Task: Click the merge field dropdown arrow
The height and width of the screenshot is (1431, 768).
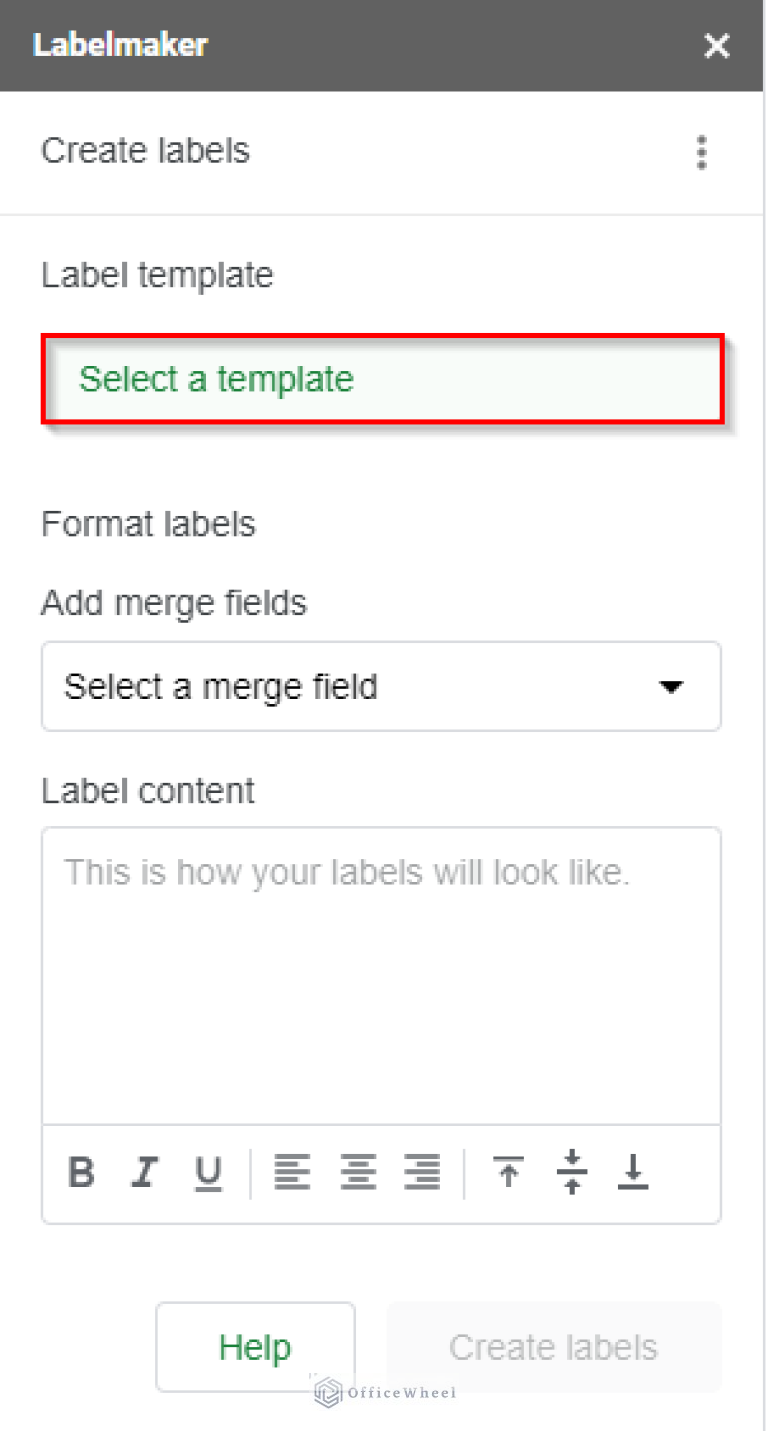Action: click(671, 687)
